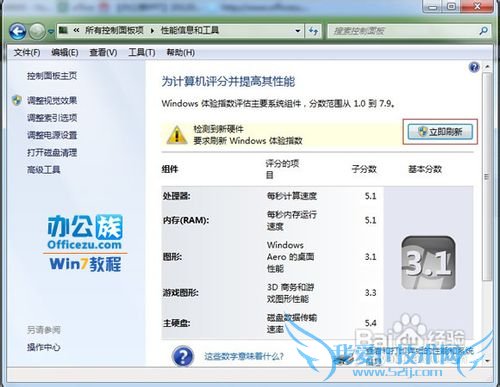Click the refresh address bar button
The height and width of the screenshot is (387, 500).
coord(313,31)
